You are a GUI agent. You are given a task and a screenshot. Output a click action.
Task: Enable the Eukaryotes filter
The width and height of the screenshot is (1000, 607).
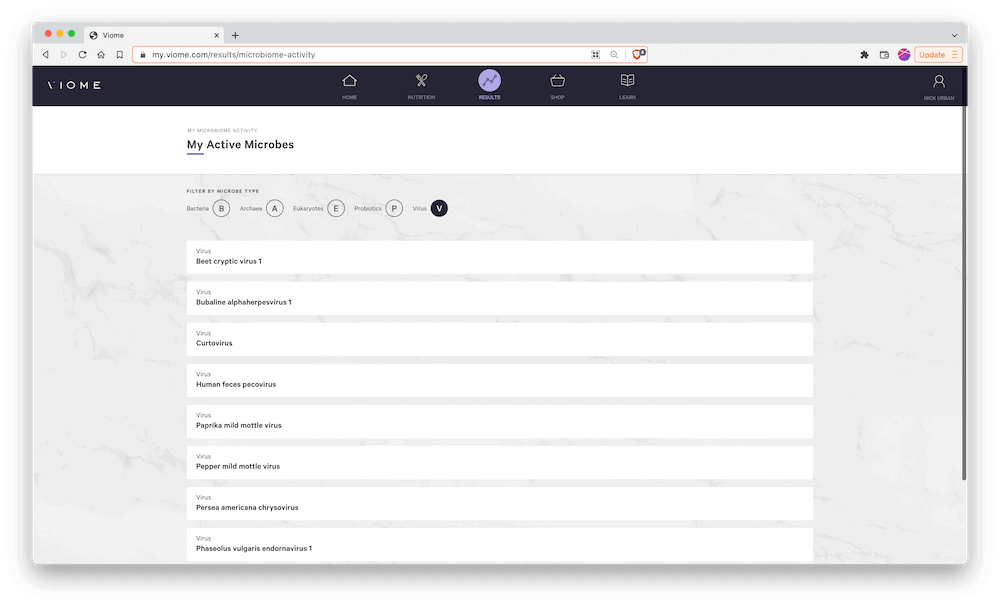click(x=336, y=208)
